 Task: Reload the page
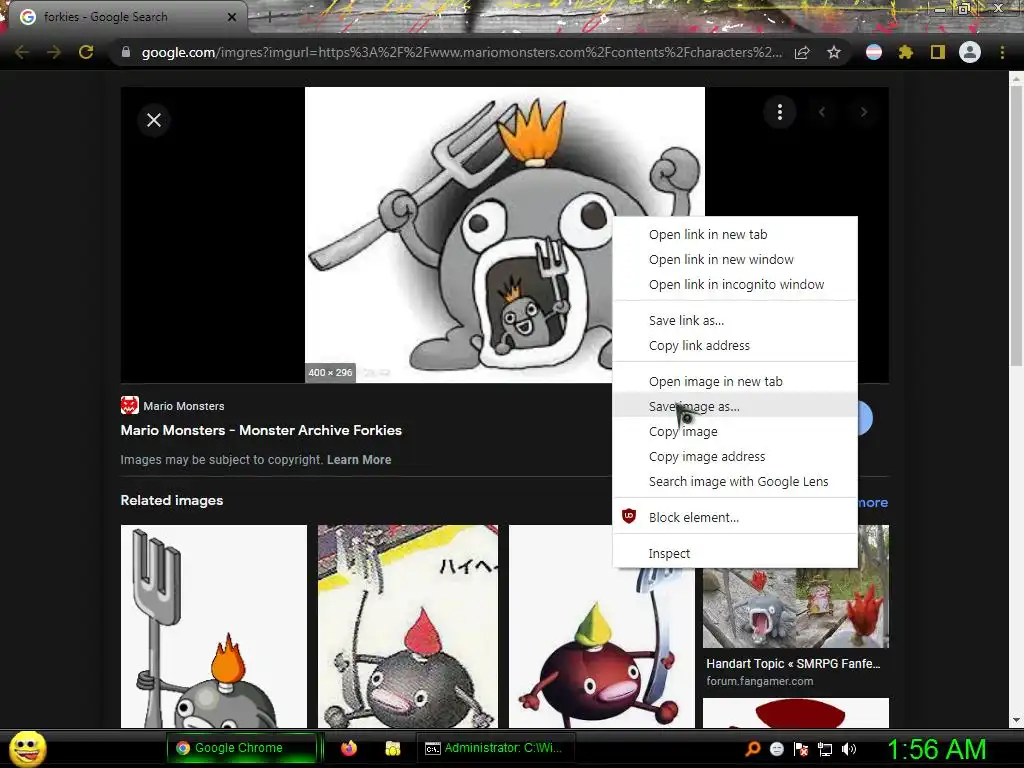tap(86, 52)
